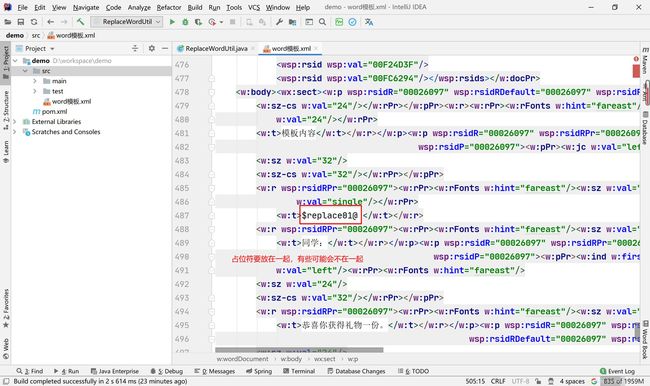650x386 pixels.
Task: Open the File menu
Action: 22,7
